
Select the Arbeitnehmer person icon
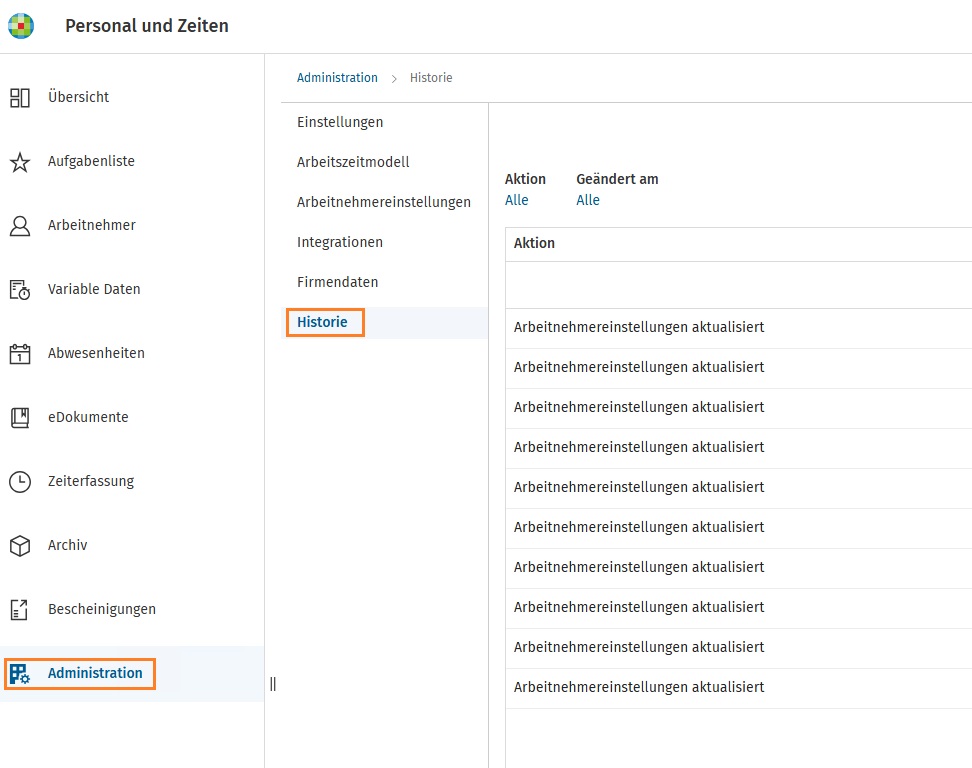[x=20, y=226]
